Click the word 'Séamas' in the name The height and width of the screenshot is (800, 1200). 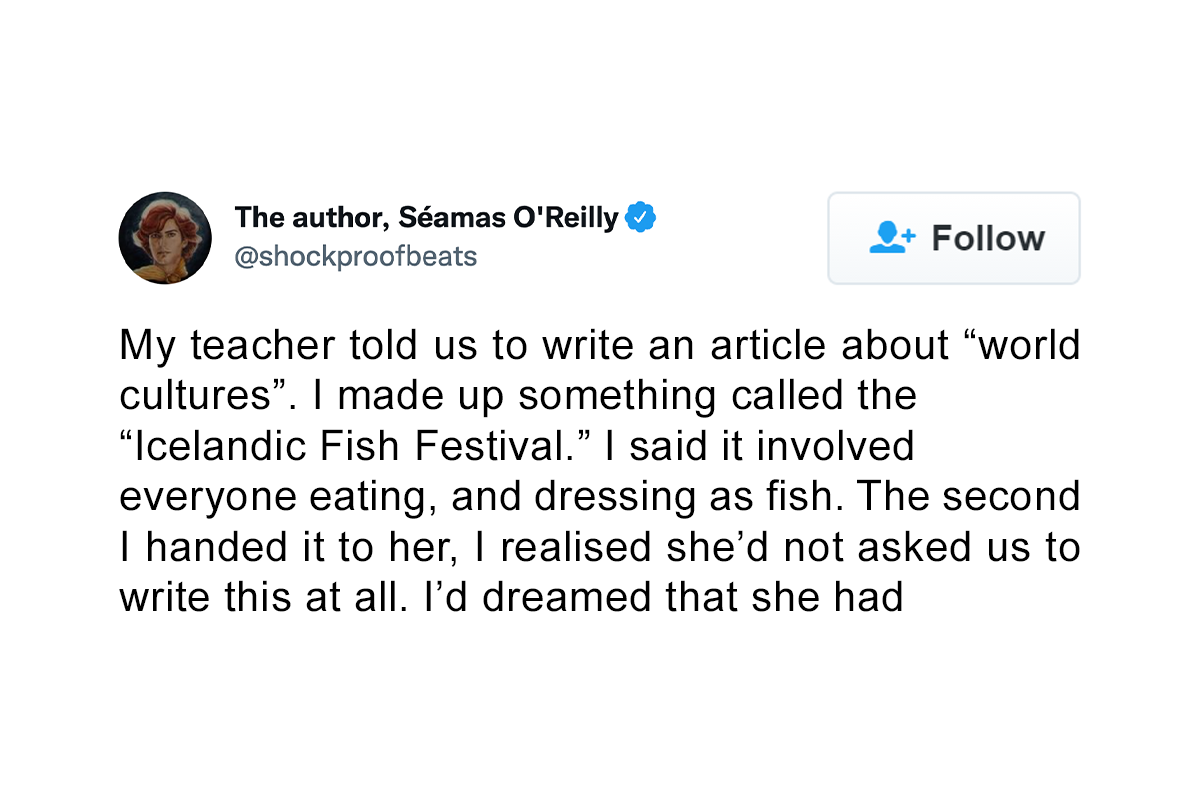(x=452, y=216)
